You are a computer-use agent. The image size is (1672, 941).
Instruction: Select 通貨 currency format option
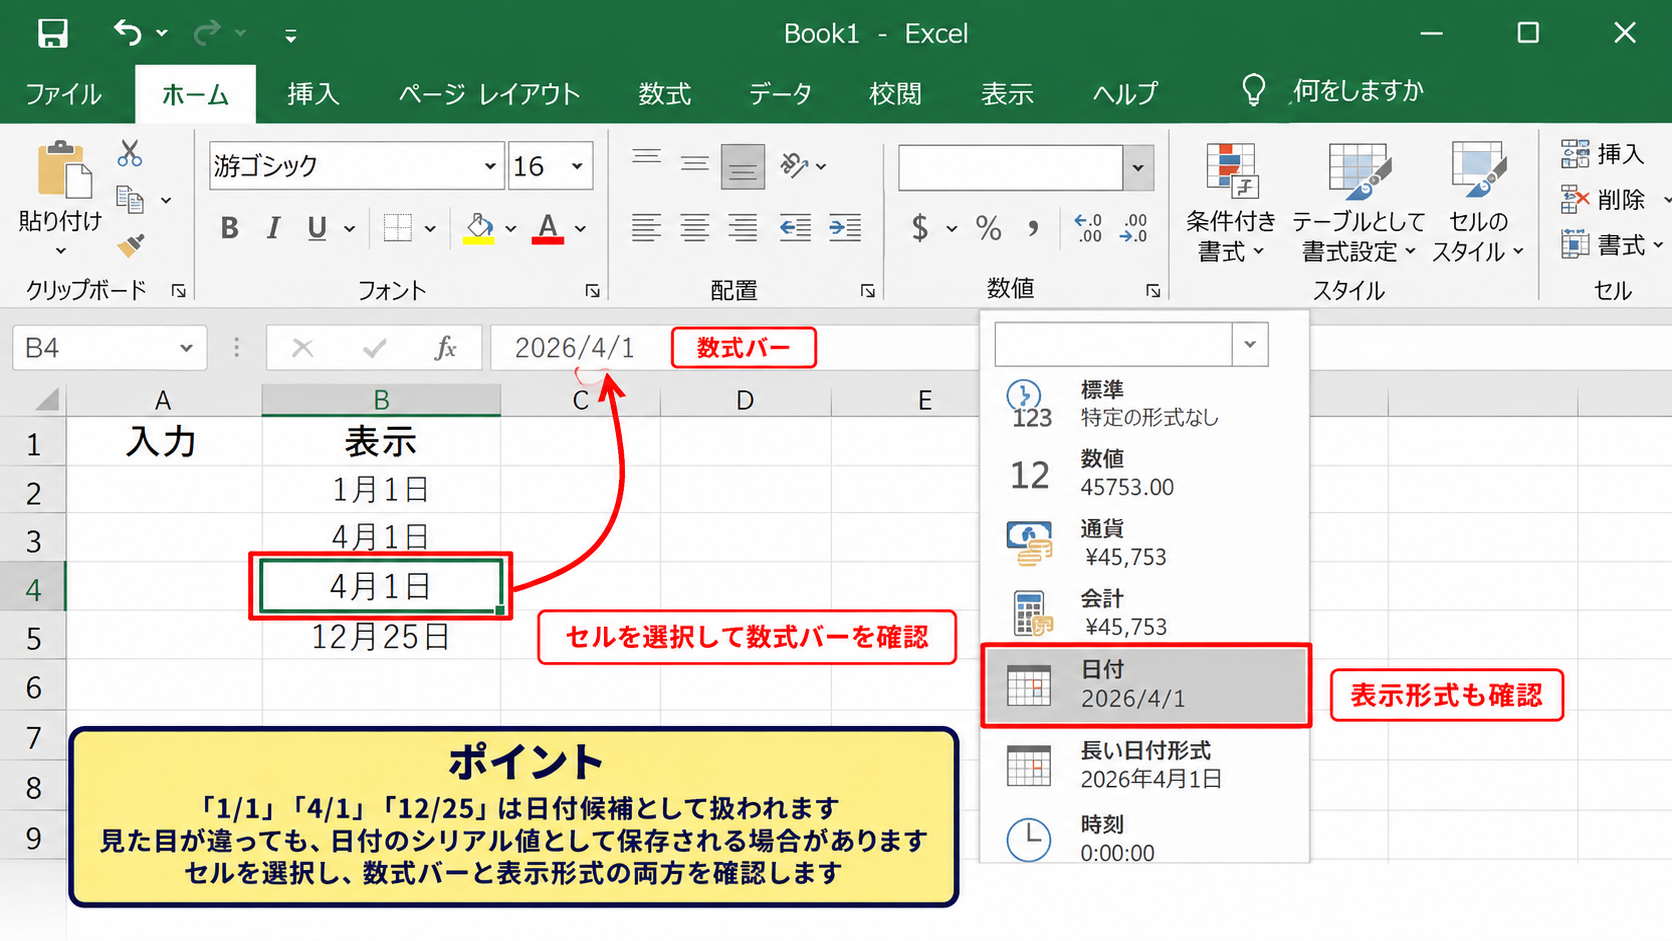[x=1145, y=543]
